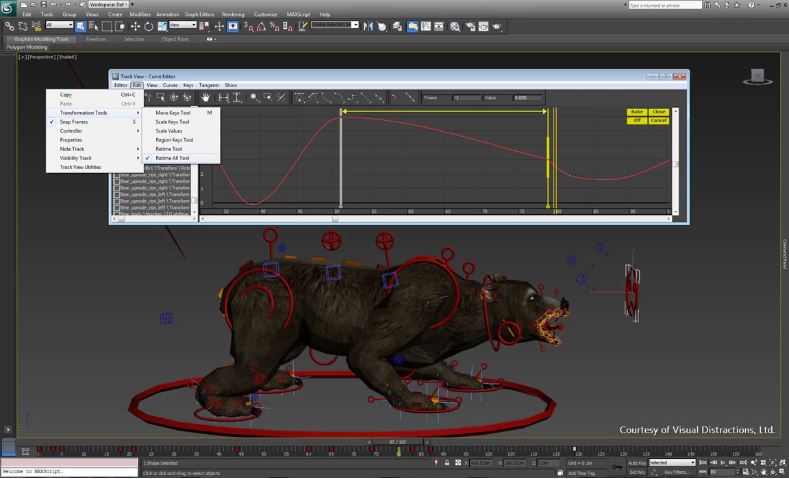Viewport: 789px width, 479px height.
Task: Select the Pan hand tool in Curve Editor
Action: tap(205, 98)
